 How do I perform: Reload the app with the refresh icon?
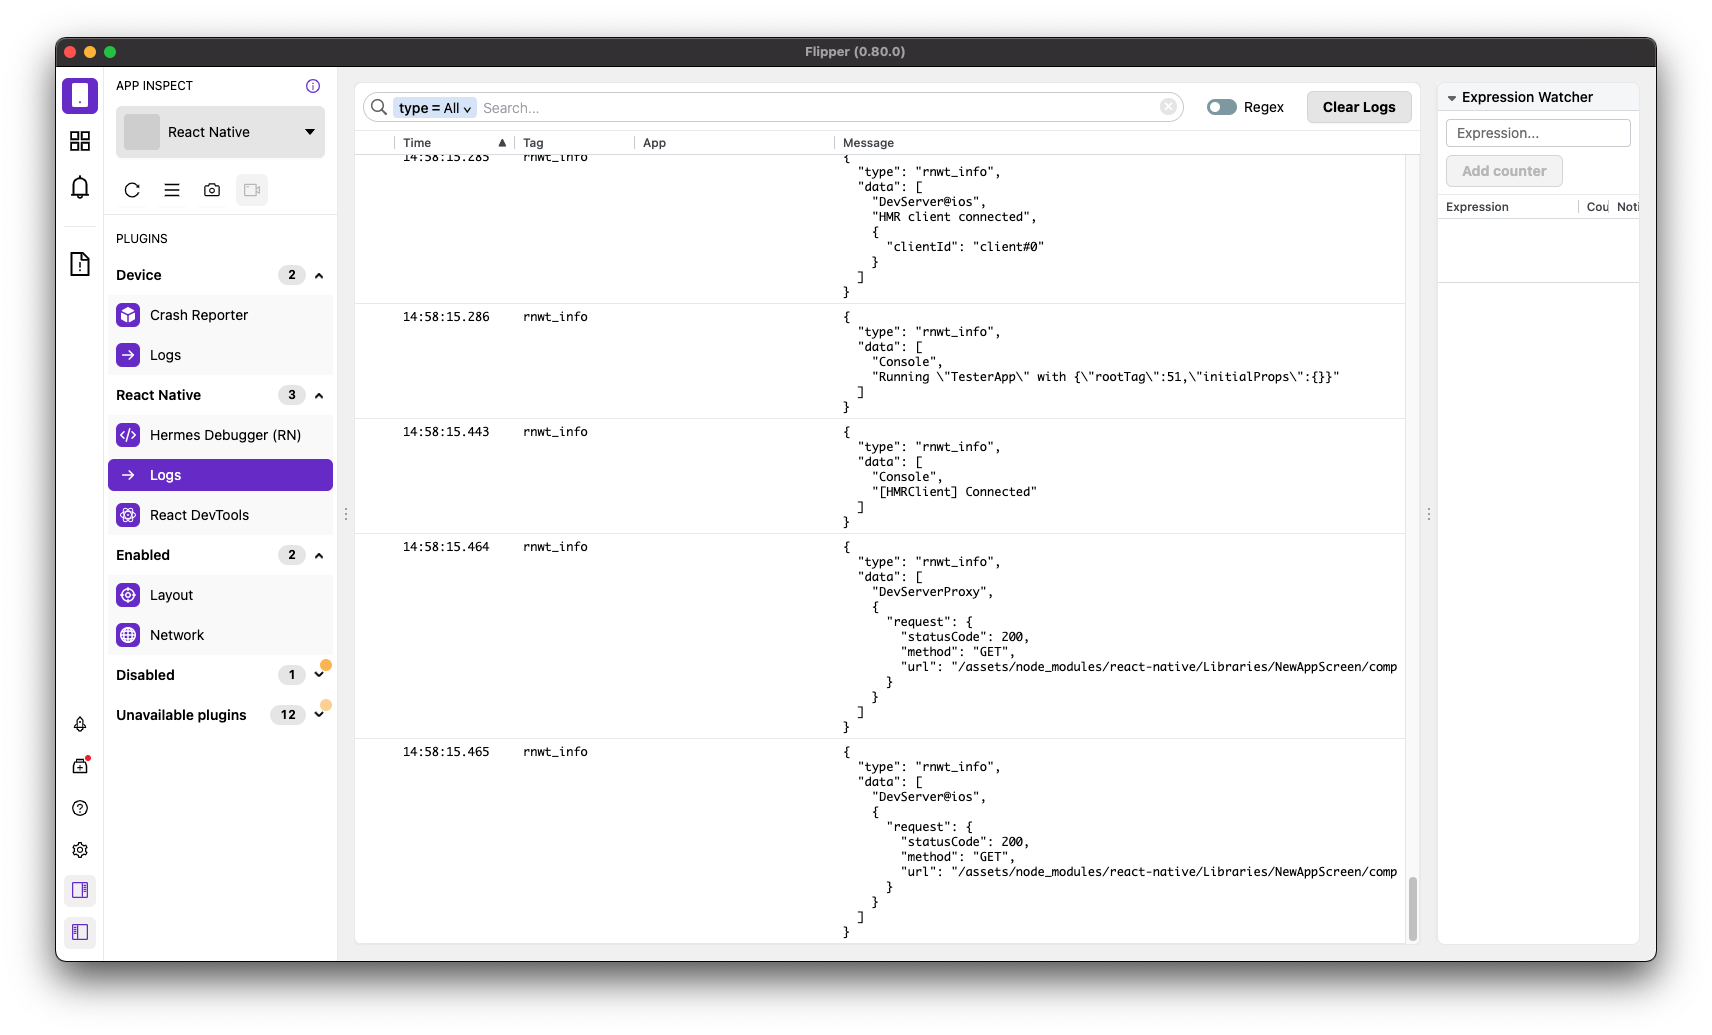(132, 190)
